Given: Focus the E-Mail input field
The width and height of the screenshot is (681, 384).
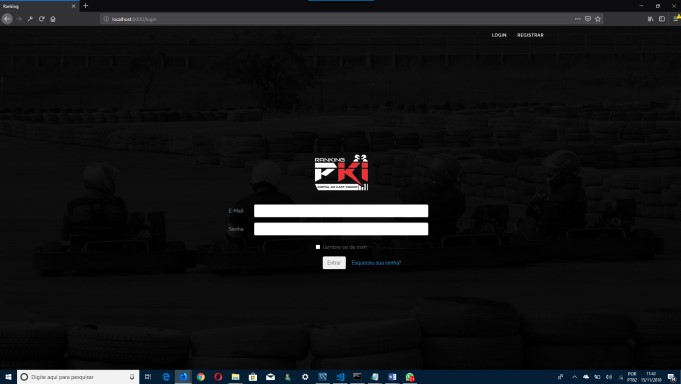Looking at the screenshot, I should pyautogui.click(x=341, y=211).
